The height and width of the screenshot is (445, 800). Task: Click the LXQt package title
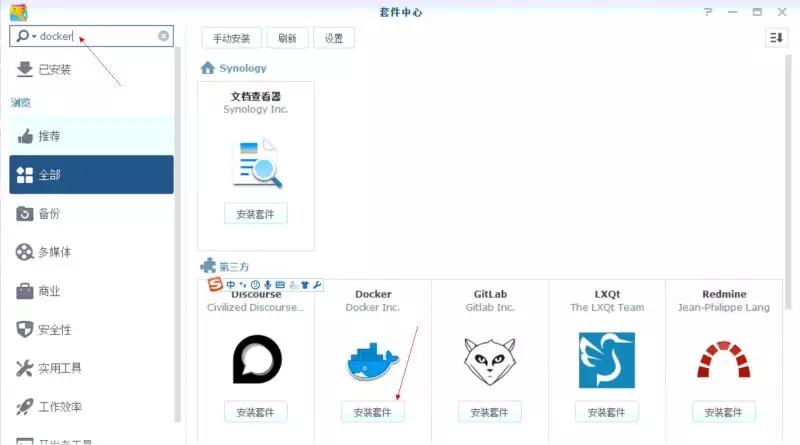(x=607, y=294)
